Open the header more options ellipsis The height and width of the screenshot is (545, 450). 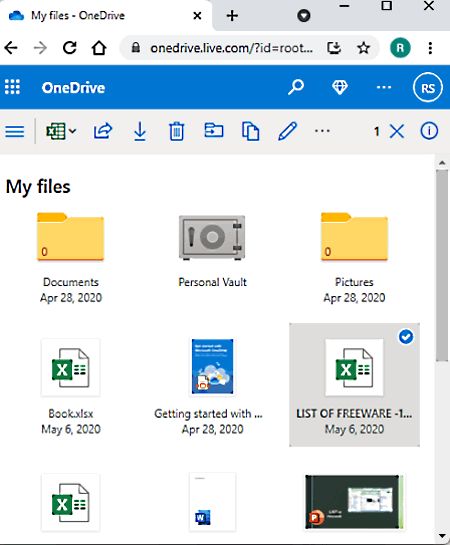pyautogui.click(x=384, y=87)
